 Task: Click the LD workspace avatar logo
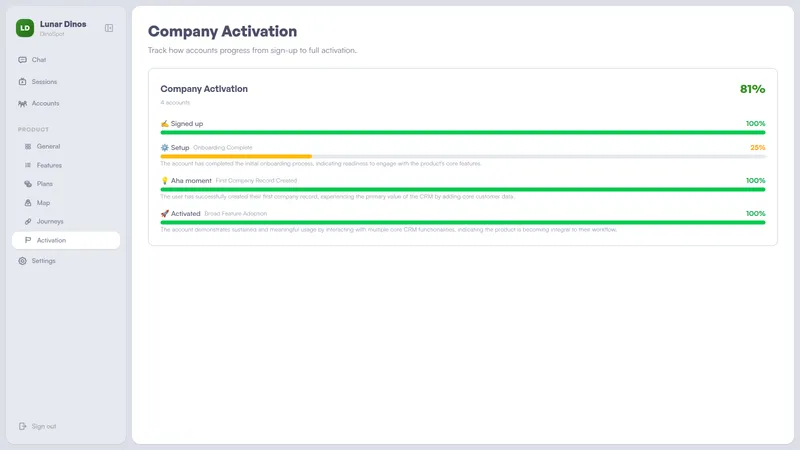tap(24, 28)
